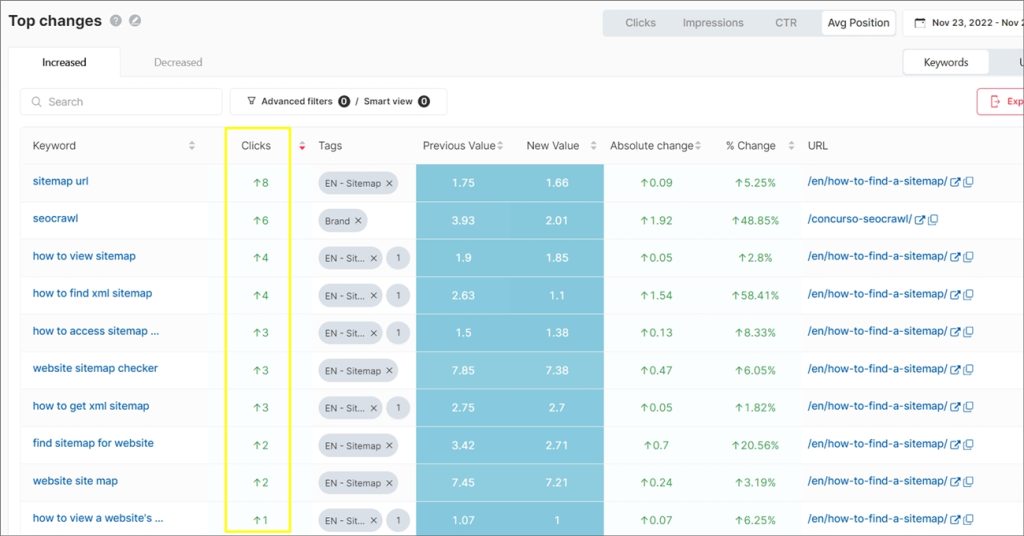
Task: Open external link icon in how to access sitemap row
Action: pos(955,332)
